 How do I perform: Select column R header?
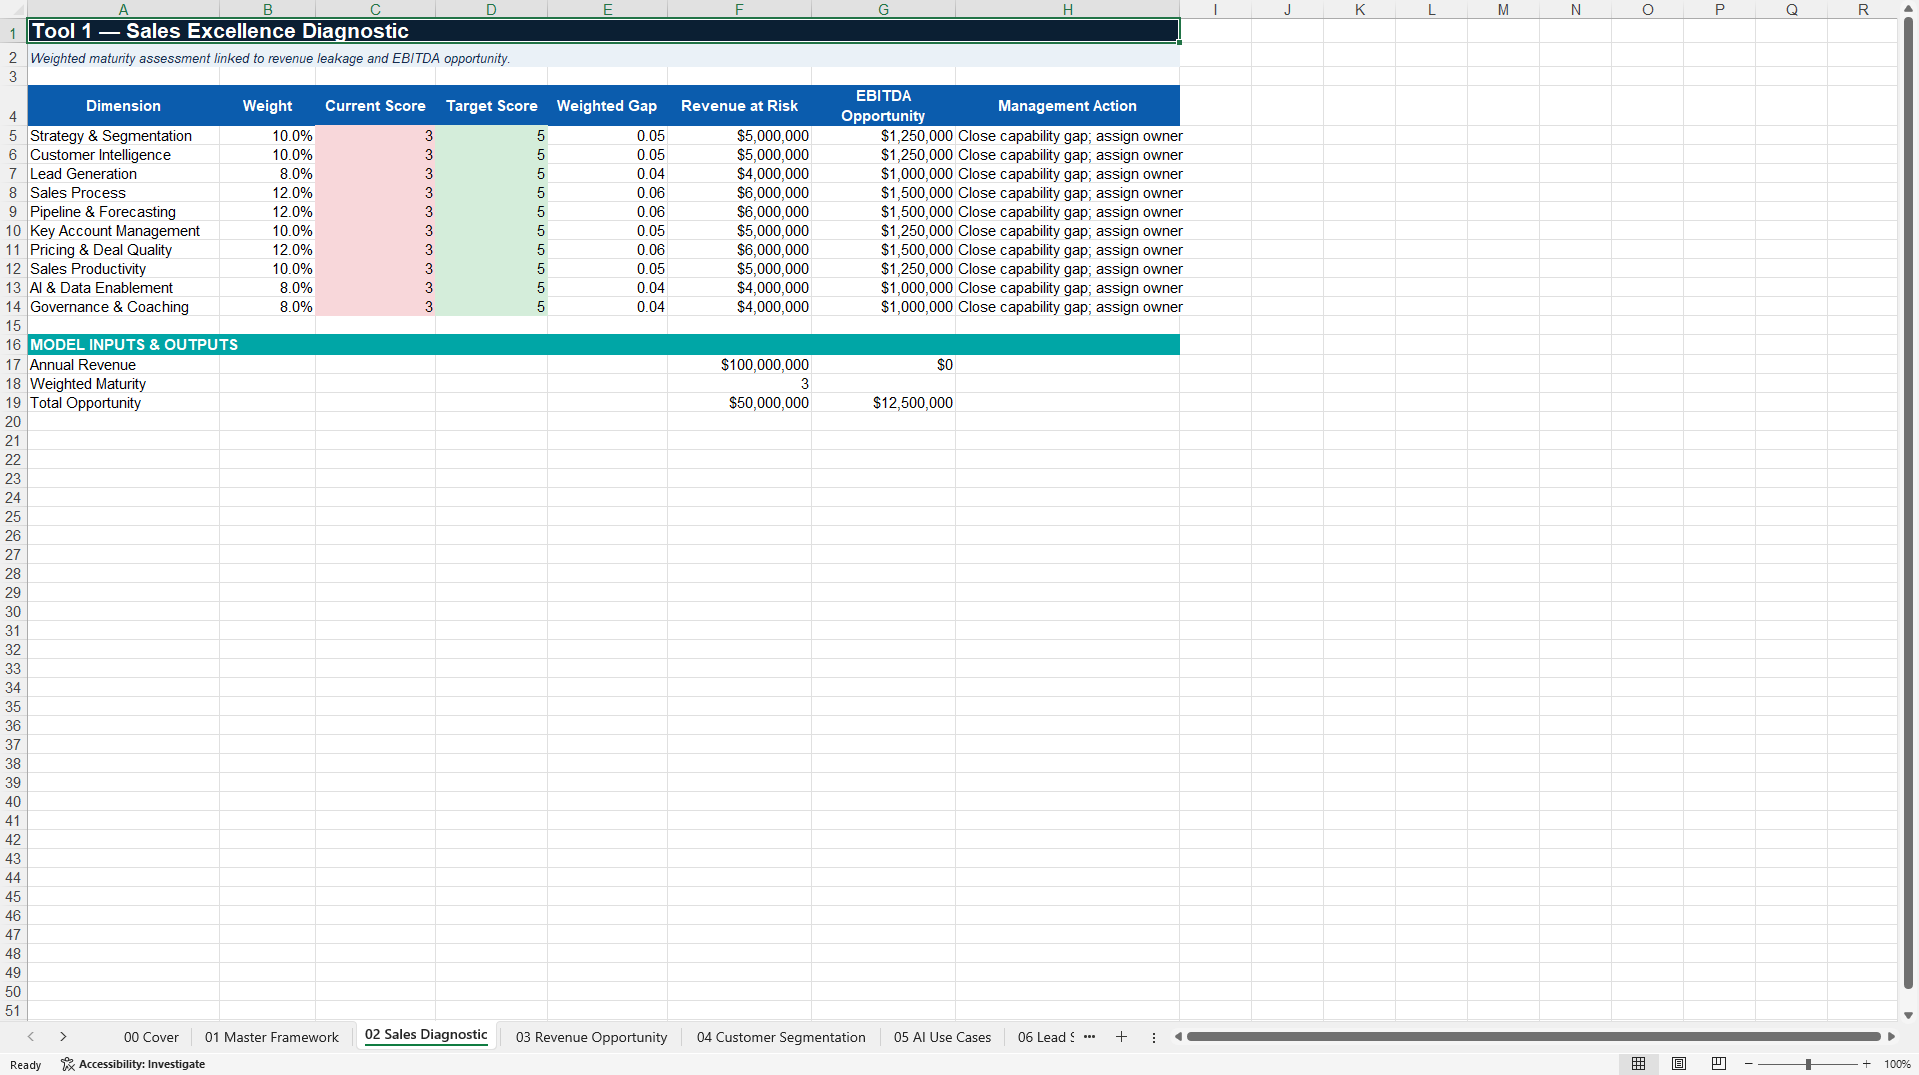1863,9
